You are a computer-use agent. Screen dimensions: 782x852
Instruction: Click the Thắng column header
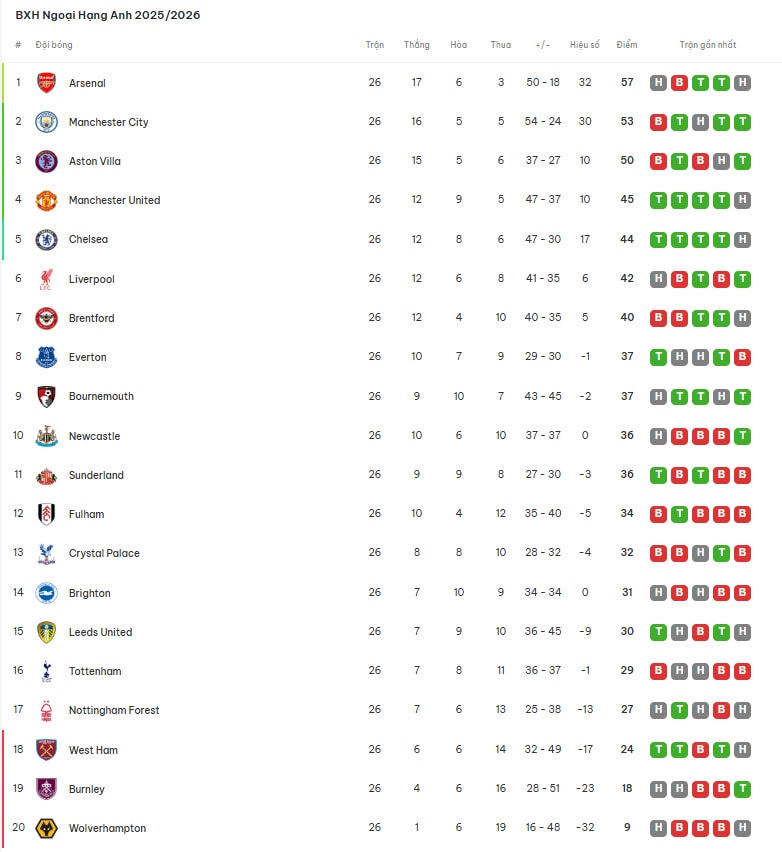(x=417, y=45)
